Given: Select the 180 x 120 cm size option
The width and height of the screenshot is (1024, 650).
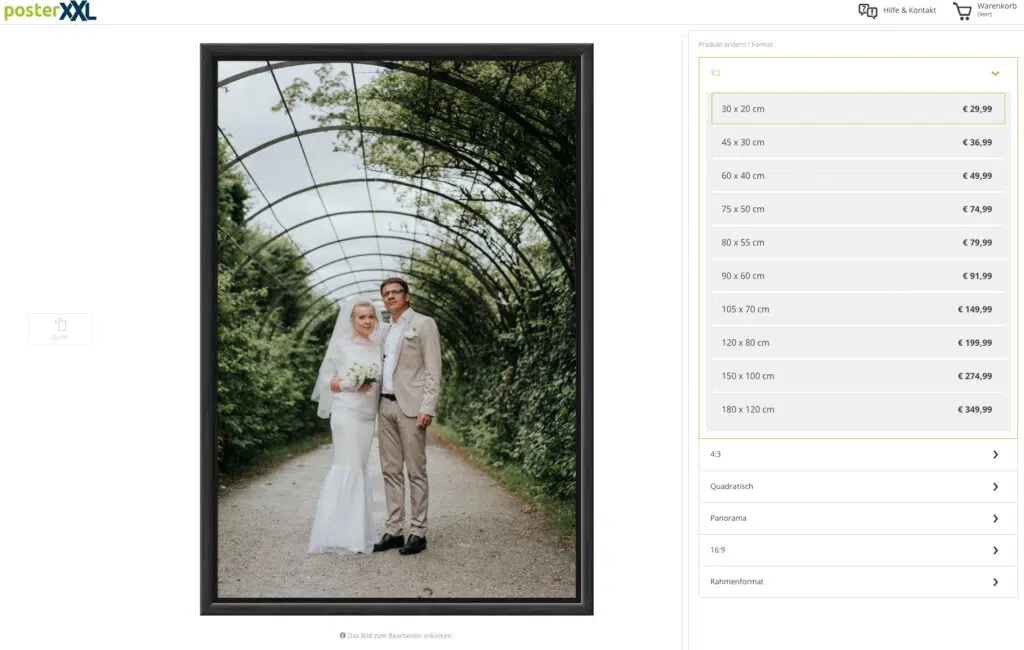Looking at the screenshot, I should click(857, 409).
